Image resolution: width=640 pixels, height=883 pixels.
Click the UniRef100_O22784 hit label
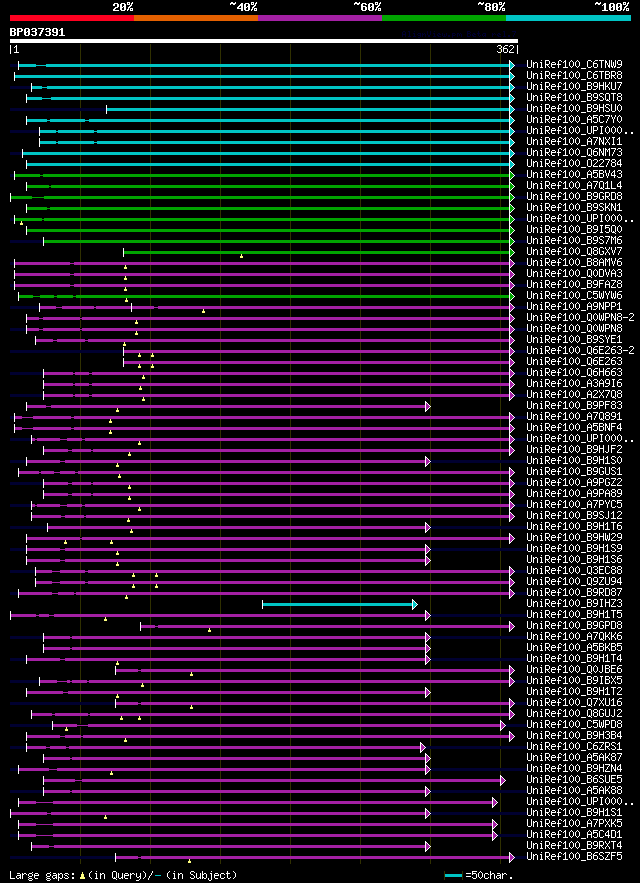pos(574,163)
